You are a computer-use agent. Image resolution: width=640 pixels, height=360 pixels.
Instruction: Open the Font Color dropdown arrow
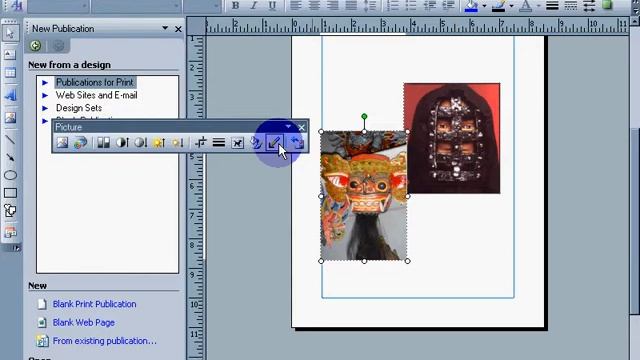(539, 6)
